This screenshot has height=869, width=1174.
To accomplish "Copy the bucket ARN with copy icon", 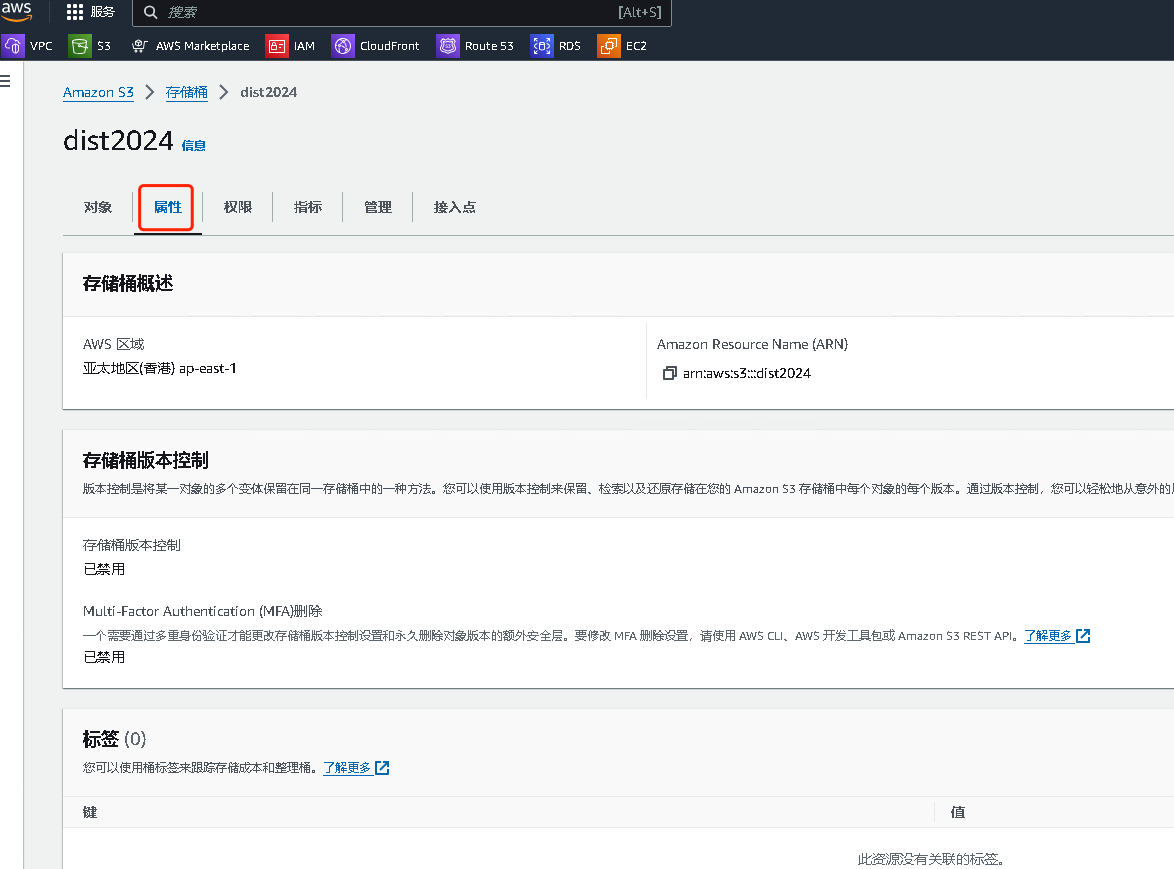I will click(x=669, y=373).
